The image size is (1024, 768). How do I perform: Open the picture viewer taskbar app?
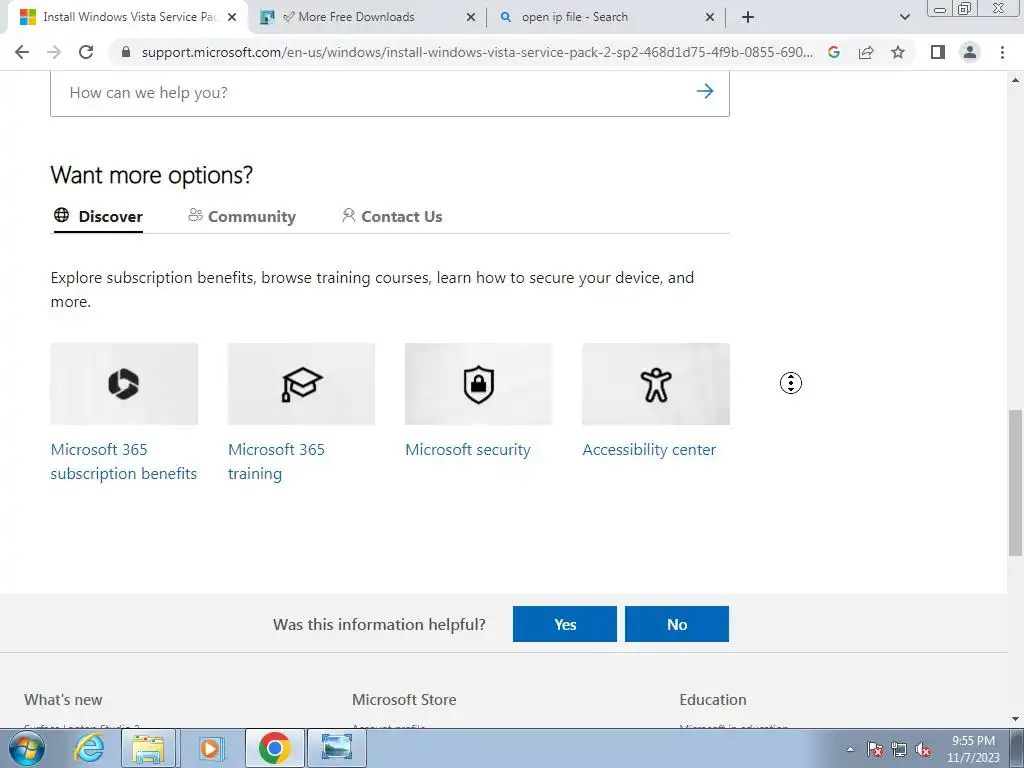[x=337, y=748]
